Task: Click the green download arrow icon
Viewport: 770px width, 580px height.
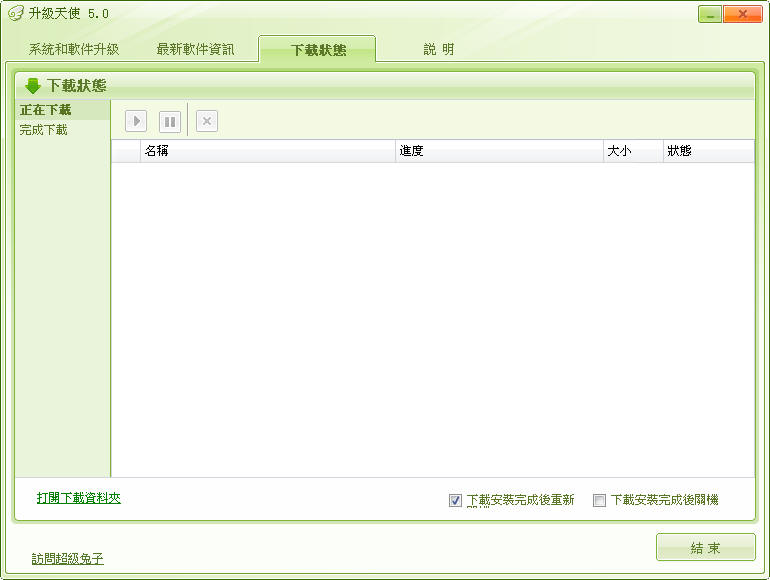Action: click(x=33, y=86)
